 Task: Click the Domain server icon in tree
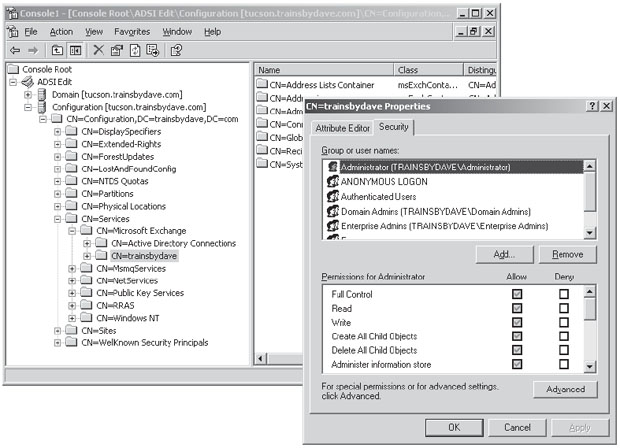click(42, 95)
